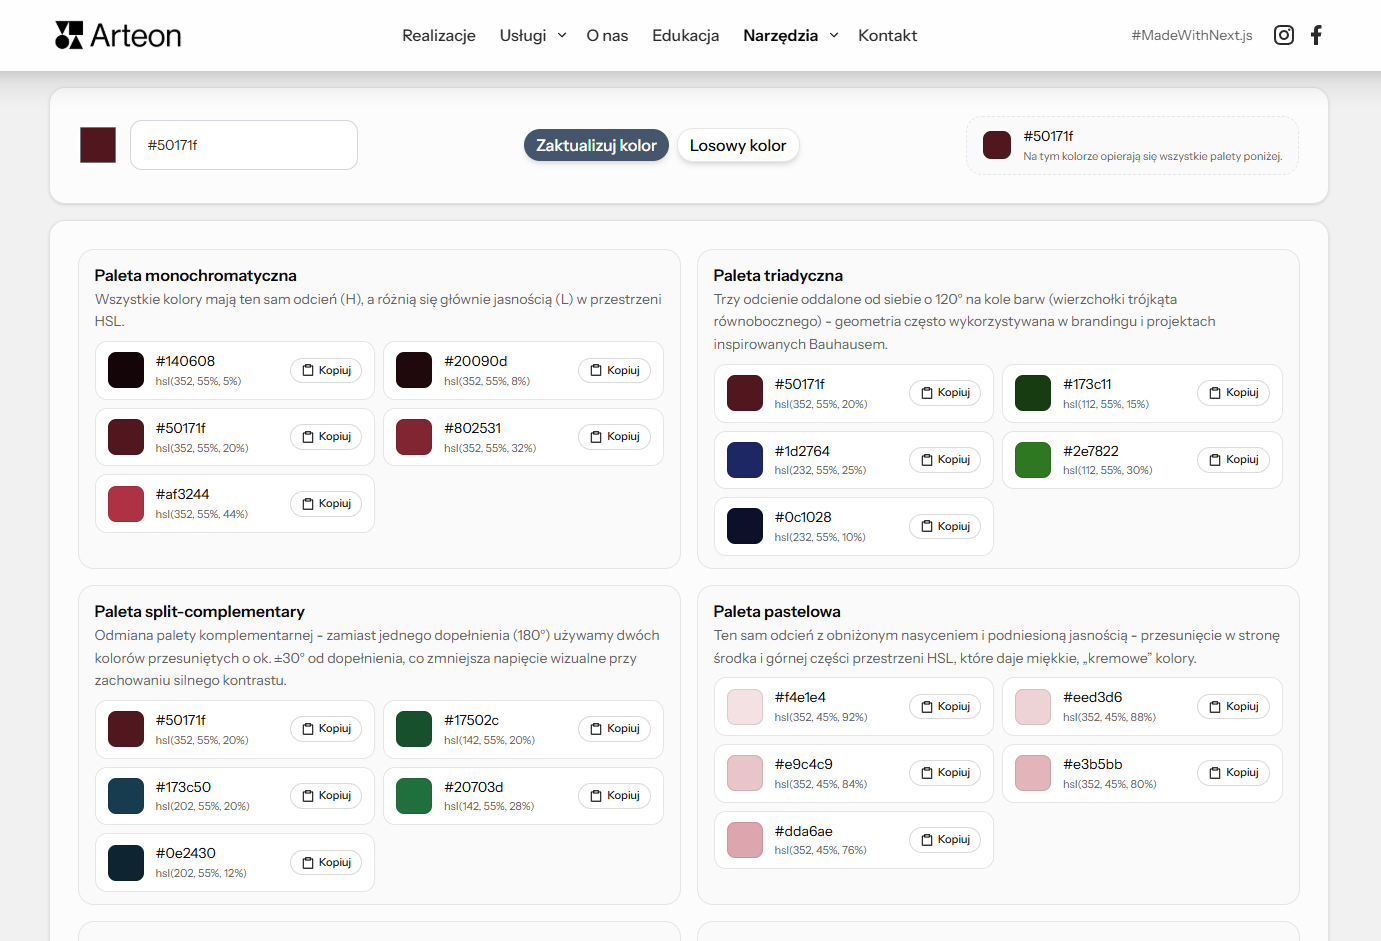Click the clipboard icon for color #20090d
This screenshot has width=1381, height=941.
pyautogui.click(x=595, y=370)
